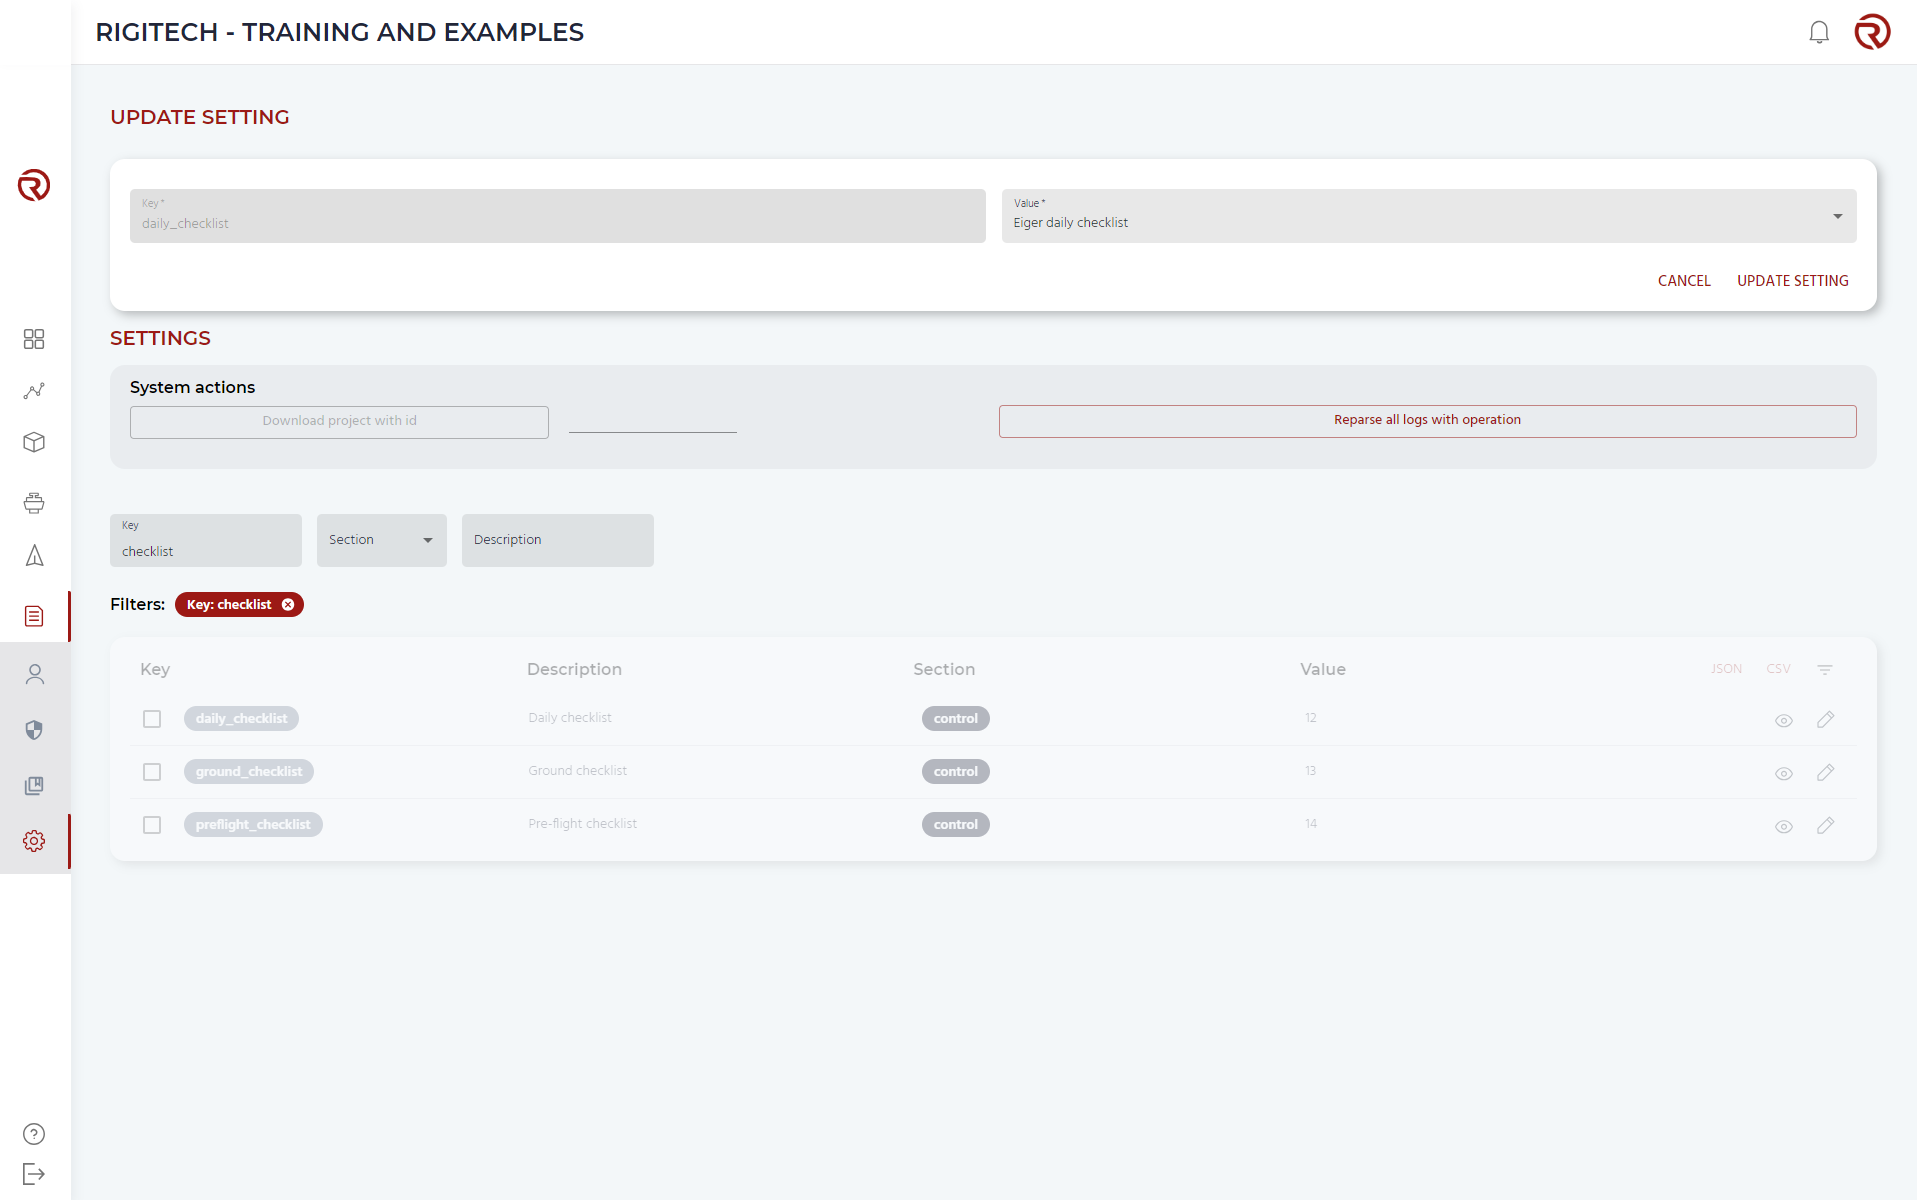Click the logout icon in sidebar
Image resolution: width=1917 pixels, height=1200 pixels.
point(34,1174)
